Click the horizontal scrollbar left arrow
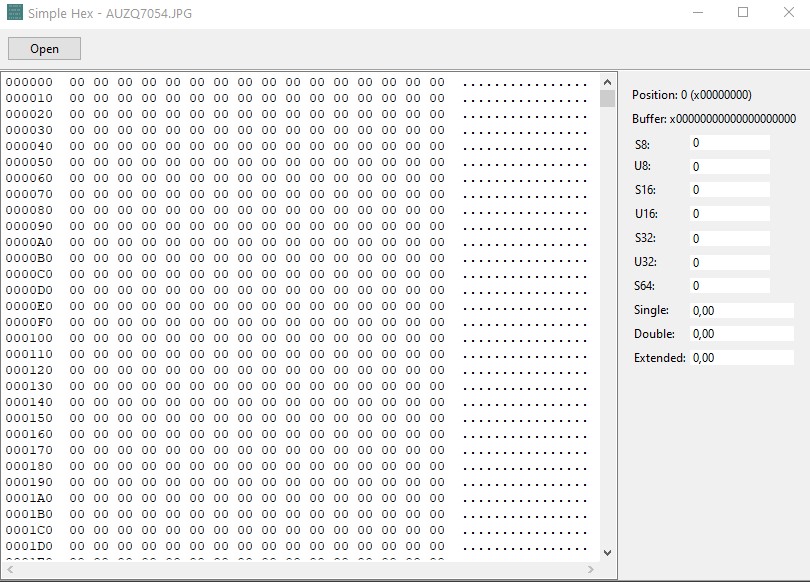The image size is (810, 582). (x=10, y=569)
